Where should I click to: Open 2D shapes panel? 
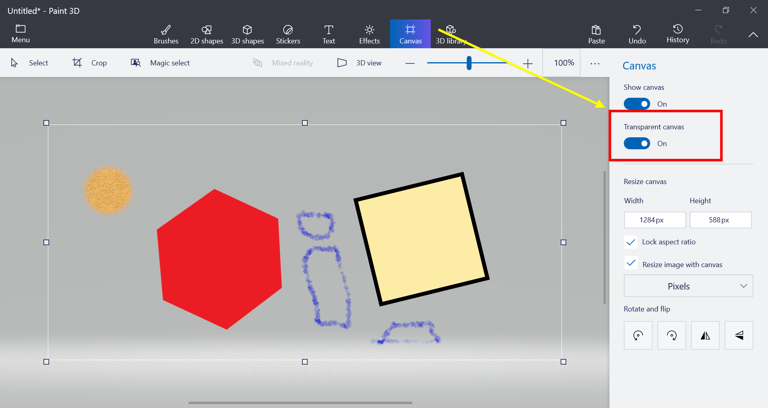click(x=206, y=34)
